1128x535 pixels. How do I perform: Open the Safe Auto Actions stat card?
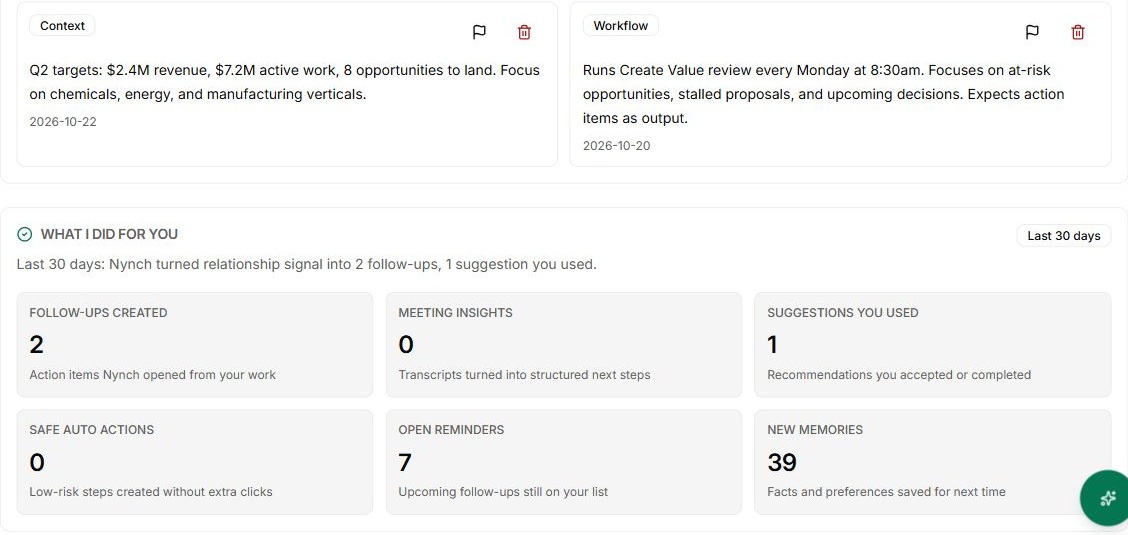click(195, 462)
